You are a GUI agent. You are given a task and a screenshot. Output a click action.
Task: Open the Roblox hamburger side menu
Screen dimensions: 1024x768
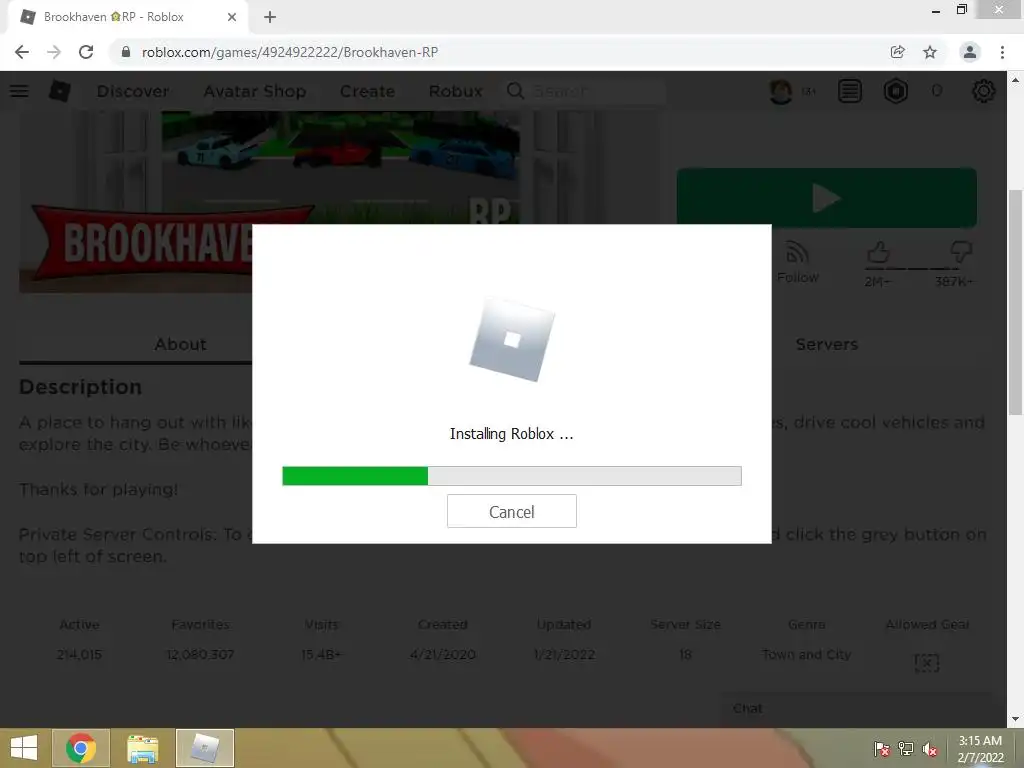19,91
